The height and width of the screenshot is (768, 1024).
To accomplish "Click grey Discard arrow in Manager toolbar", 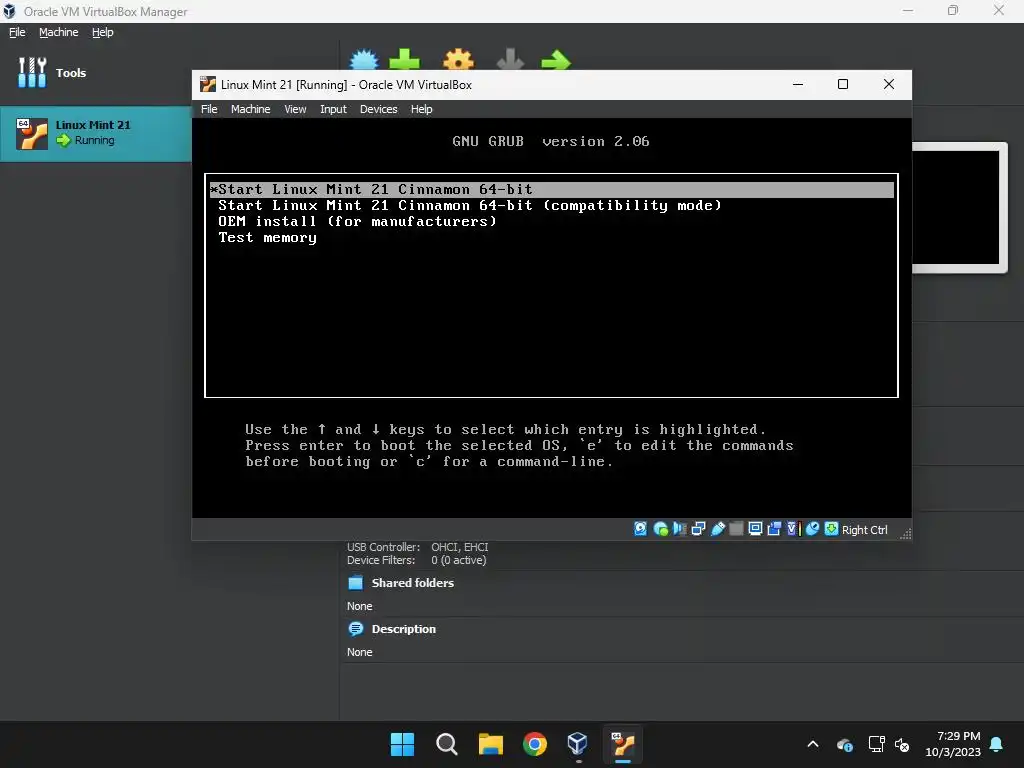I will point(510,60).
